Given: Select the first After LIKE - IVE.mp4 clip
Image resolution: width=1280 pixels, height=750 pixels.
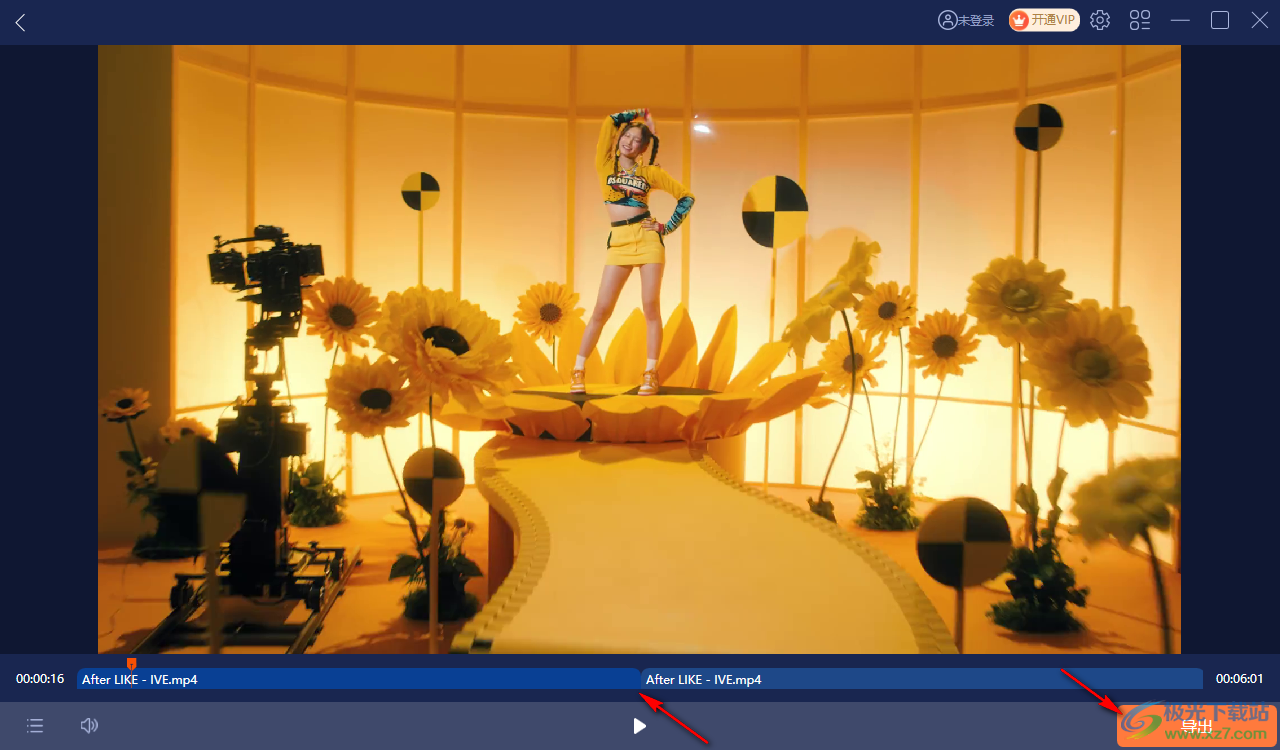Looking at the screenshot, I should (x=358, y=679).
